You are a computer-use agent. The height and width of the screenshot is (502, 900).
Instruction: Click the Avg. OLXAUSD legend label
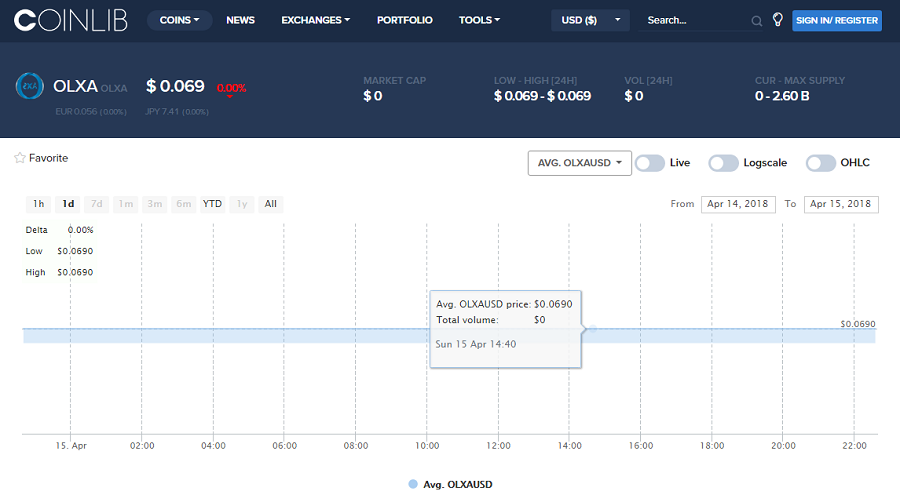(457, 485)
